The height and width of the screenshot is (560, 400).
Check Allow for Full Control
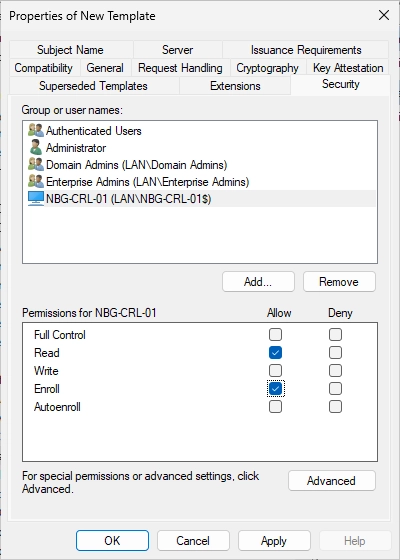(x=275, y=335)
